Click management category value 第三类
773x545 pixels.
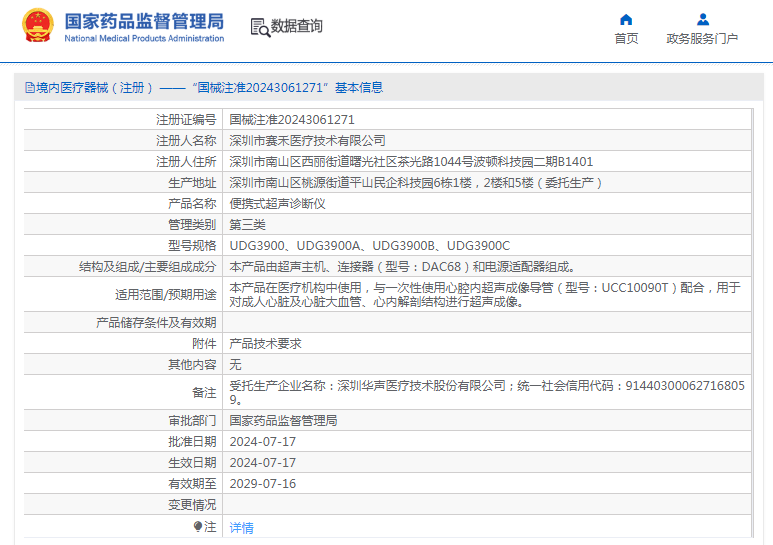(247, 225)
